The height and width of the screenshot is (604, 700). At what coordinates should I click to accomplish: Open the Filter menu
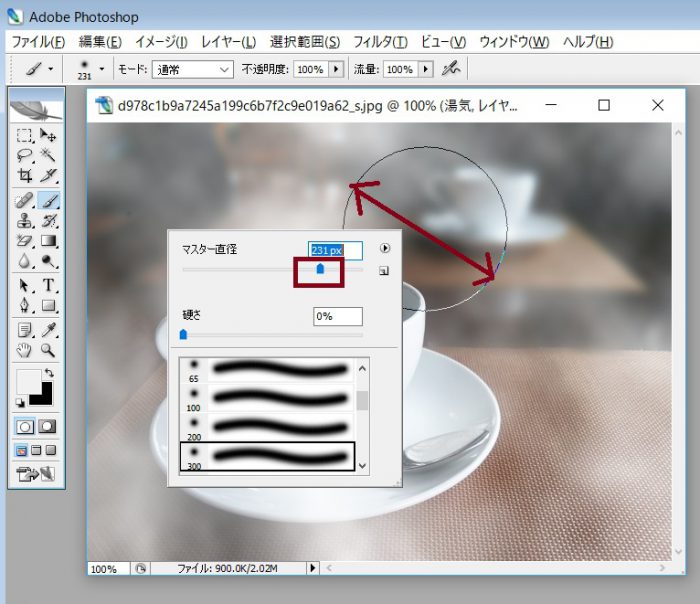(380, 42)
